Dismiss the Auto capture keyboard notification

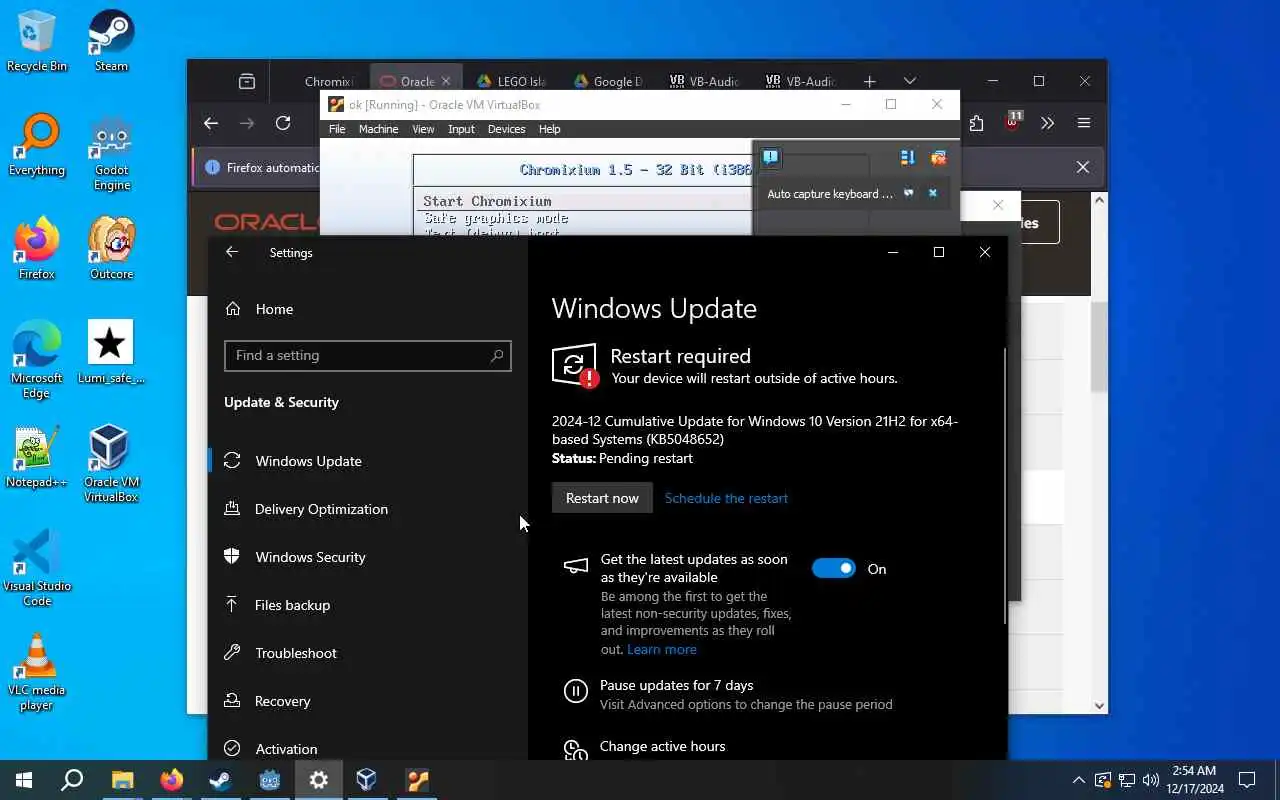click(932, 193)
